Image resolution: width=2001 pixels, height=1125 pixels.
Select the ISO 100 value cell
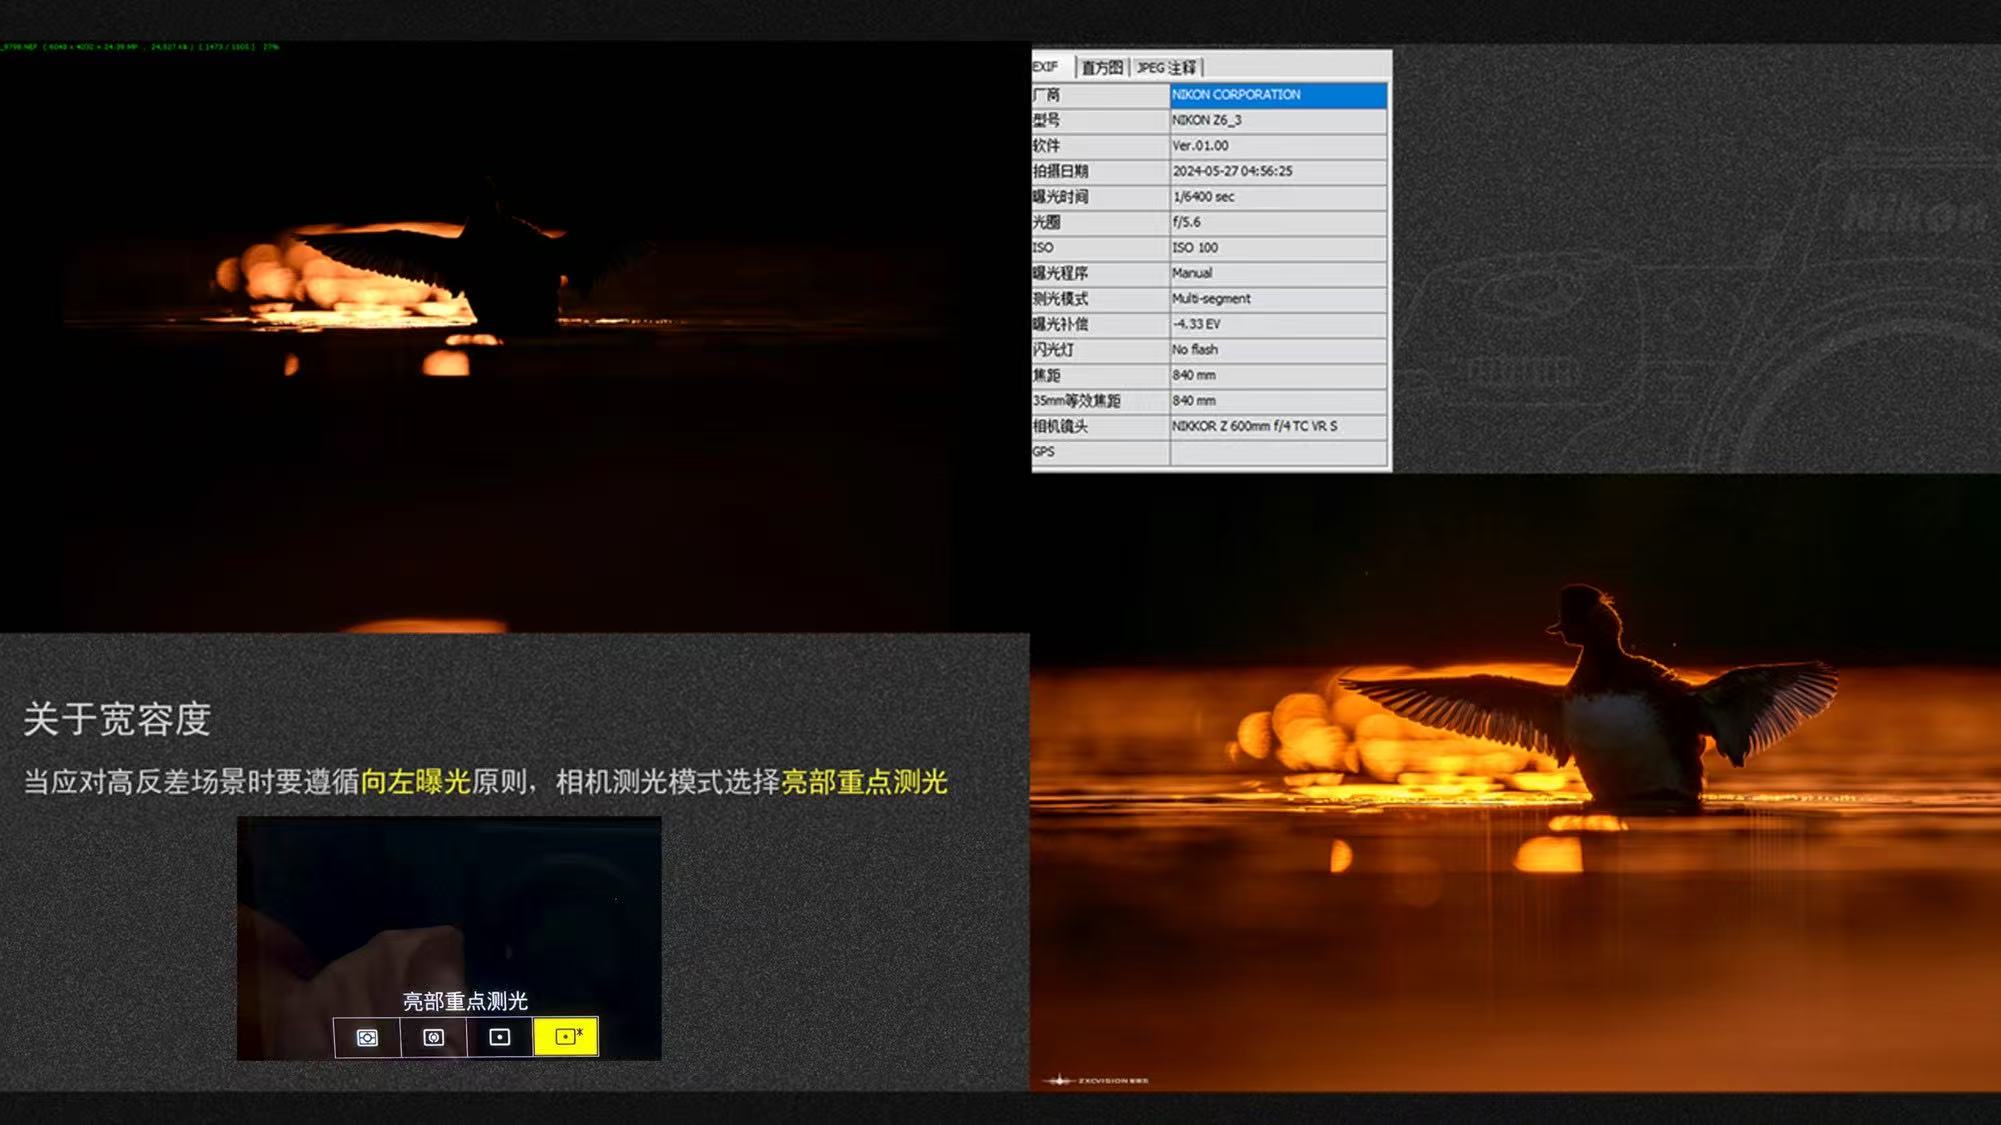[1278, 248]
